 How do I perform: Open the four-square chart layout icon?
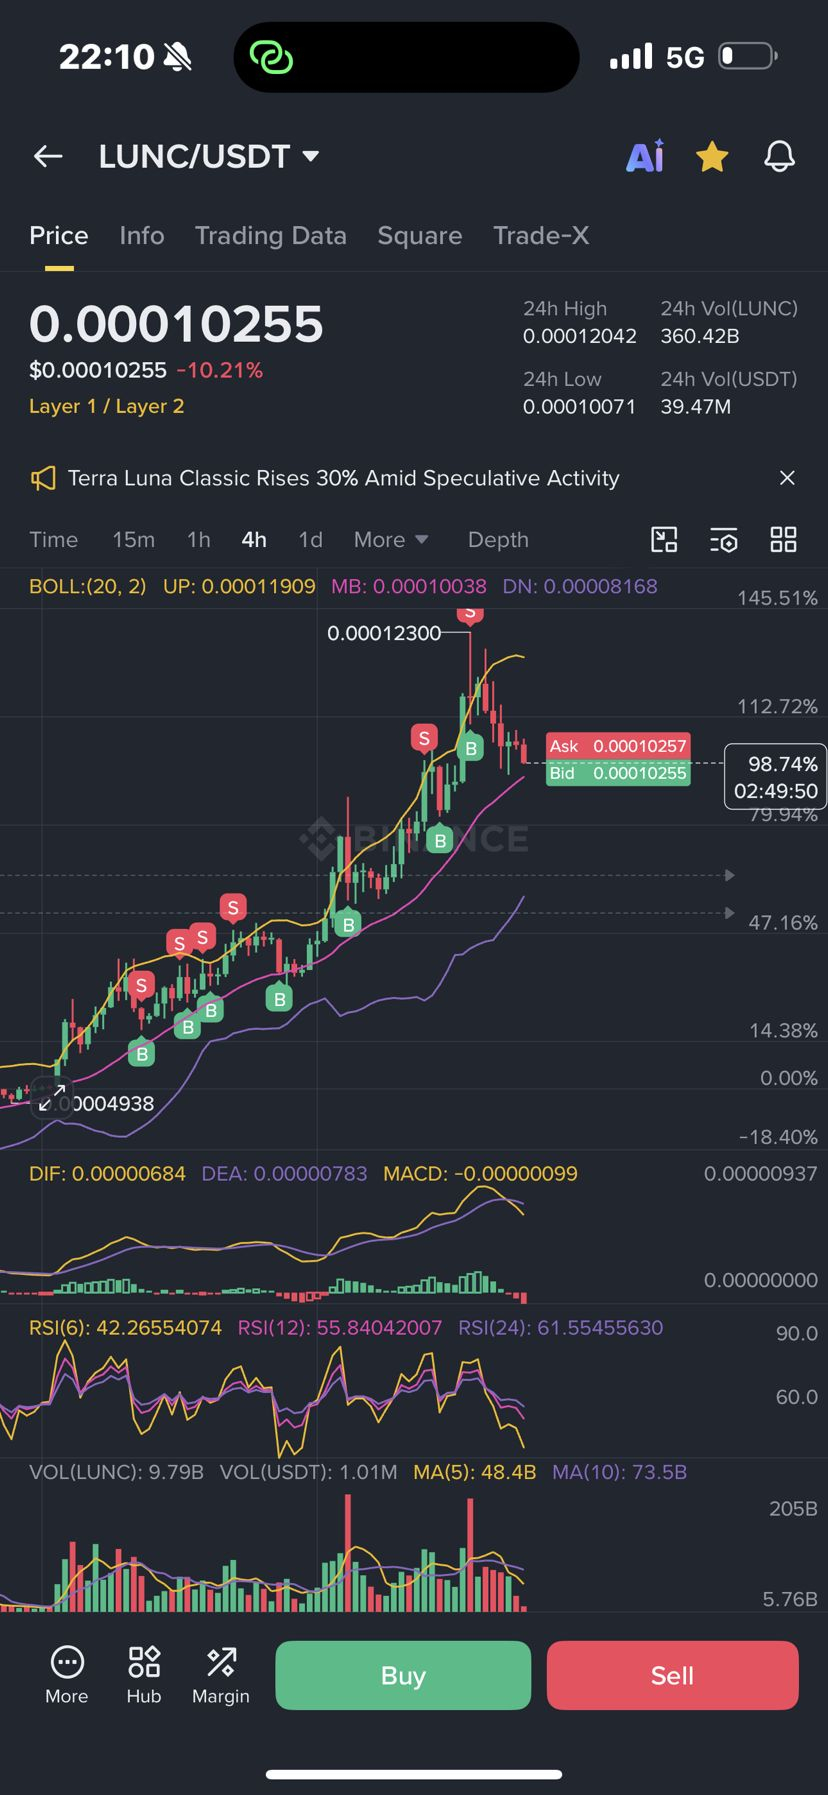tap(783, 540)
